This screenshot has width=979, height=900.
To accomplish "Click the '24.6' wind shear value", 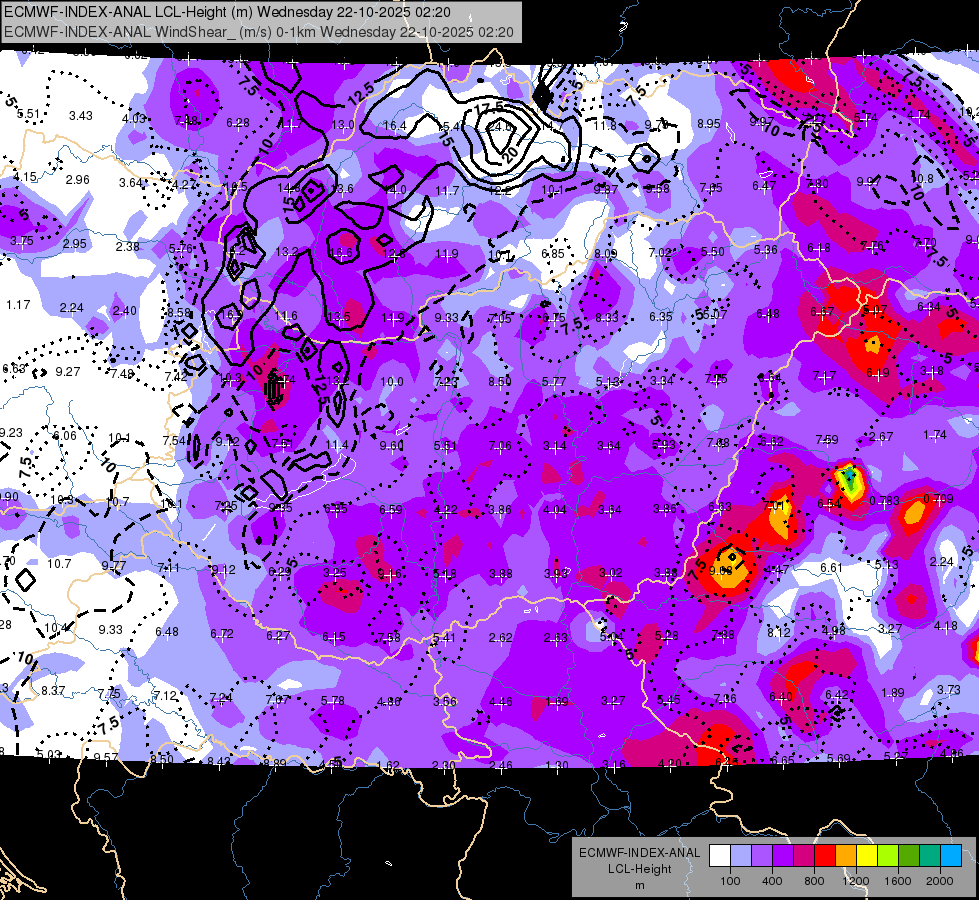I will [x=499, y=127].
